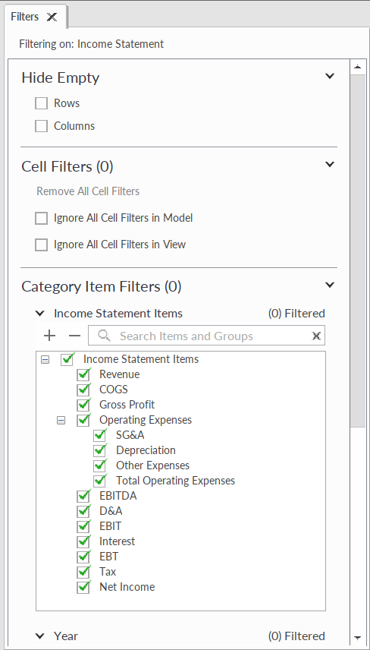Clear search with the X icon
The width and height of the screenshot is (370, 650).
[316, 336]
